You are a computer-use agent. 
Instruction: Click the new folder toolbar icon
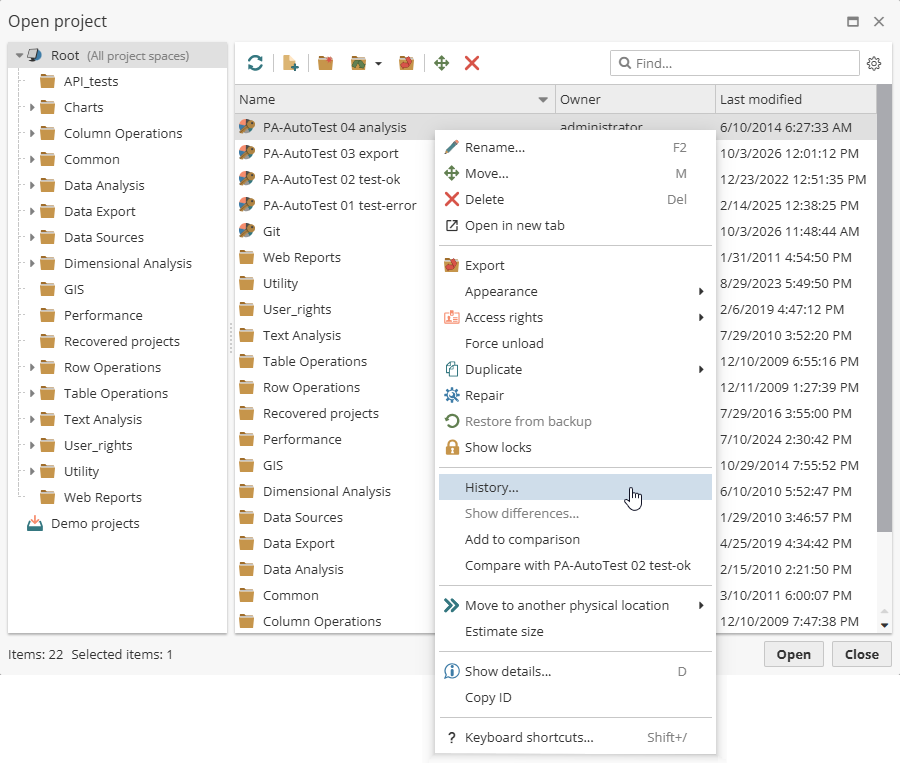click(x=325, y=63)
